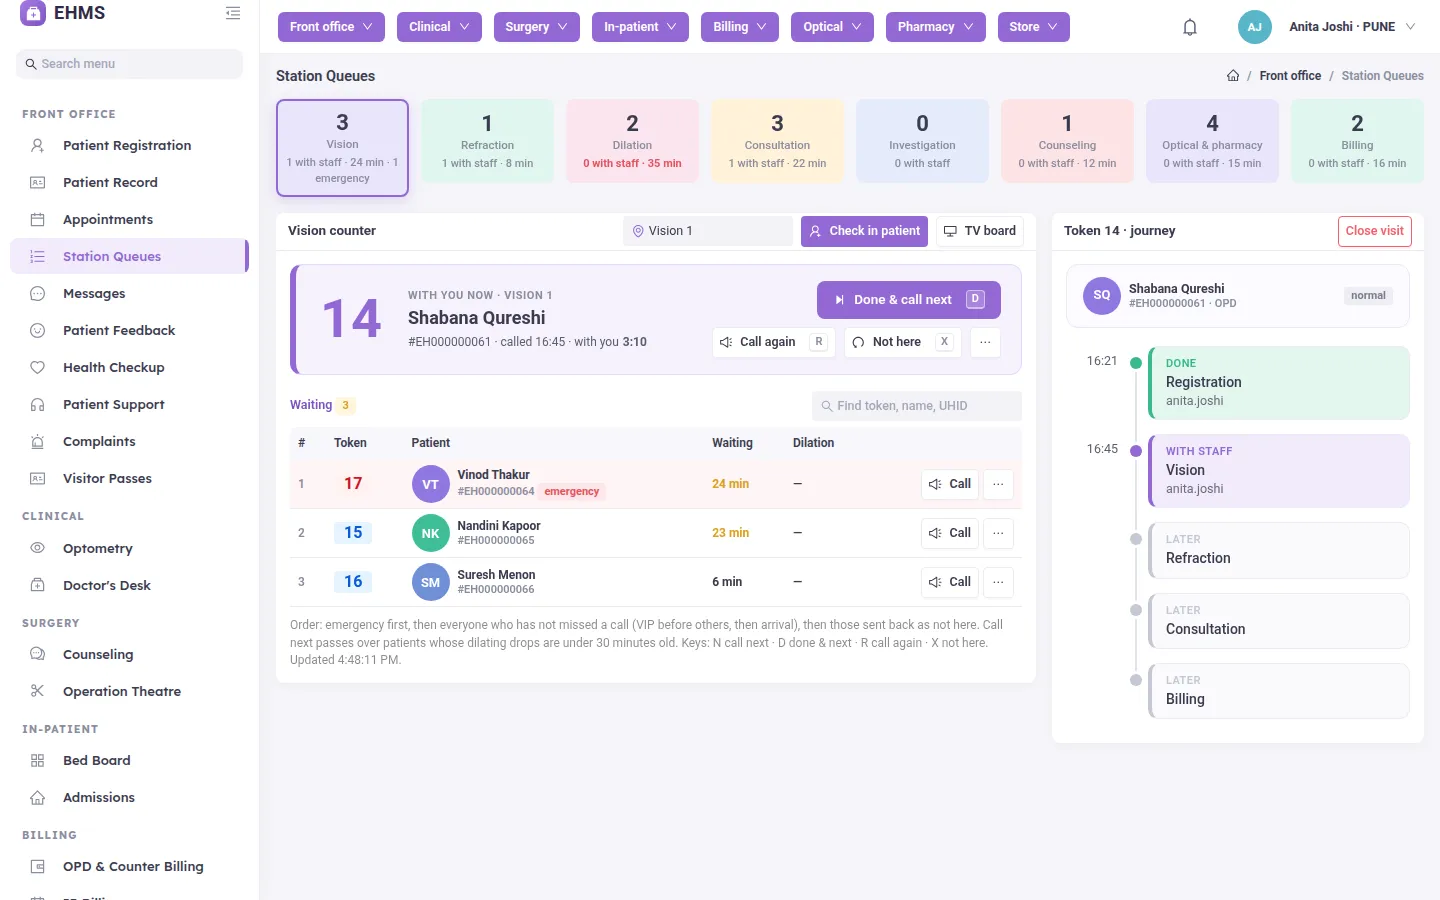Click the Operation Theatre scissors icon
Viewport: 1440px width, 900px height.
click(x=38, y=692)
